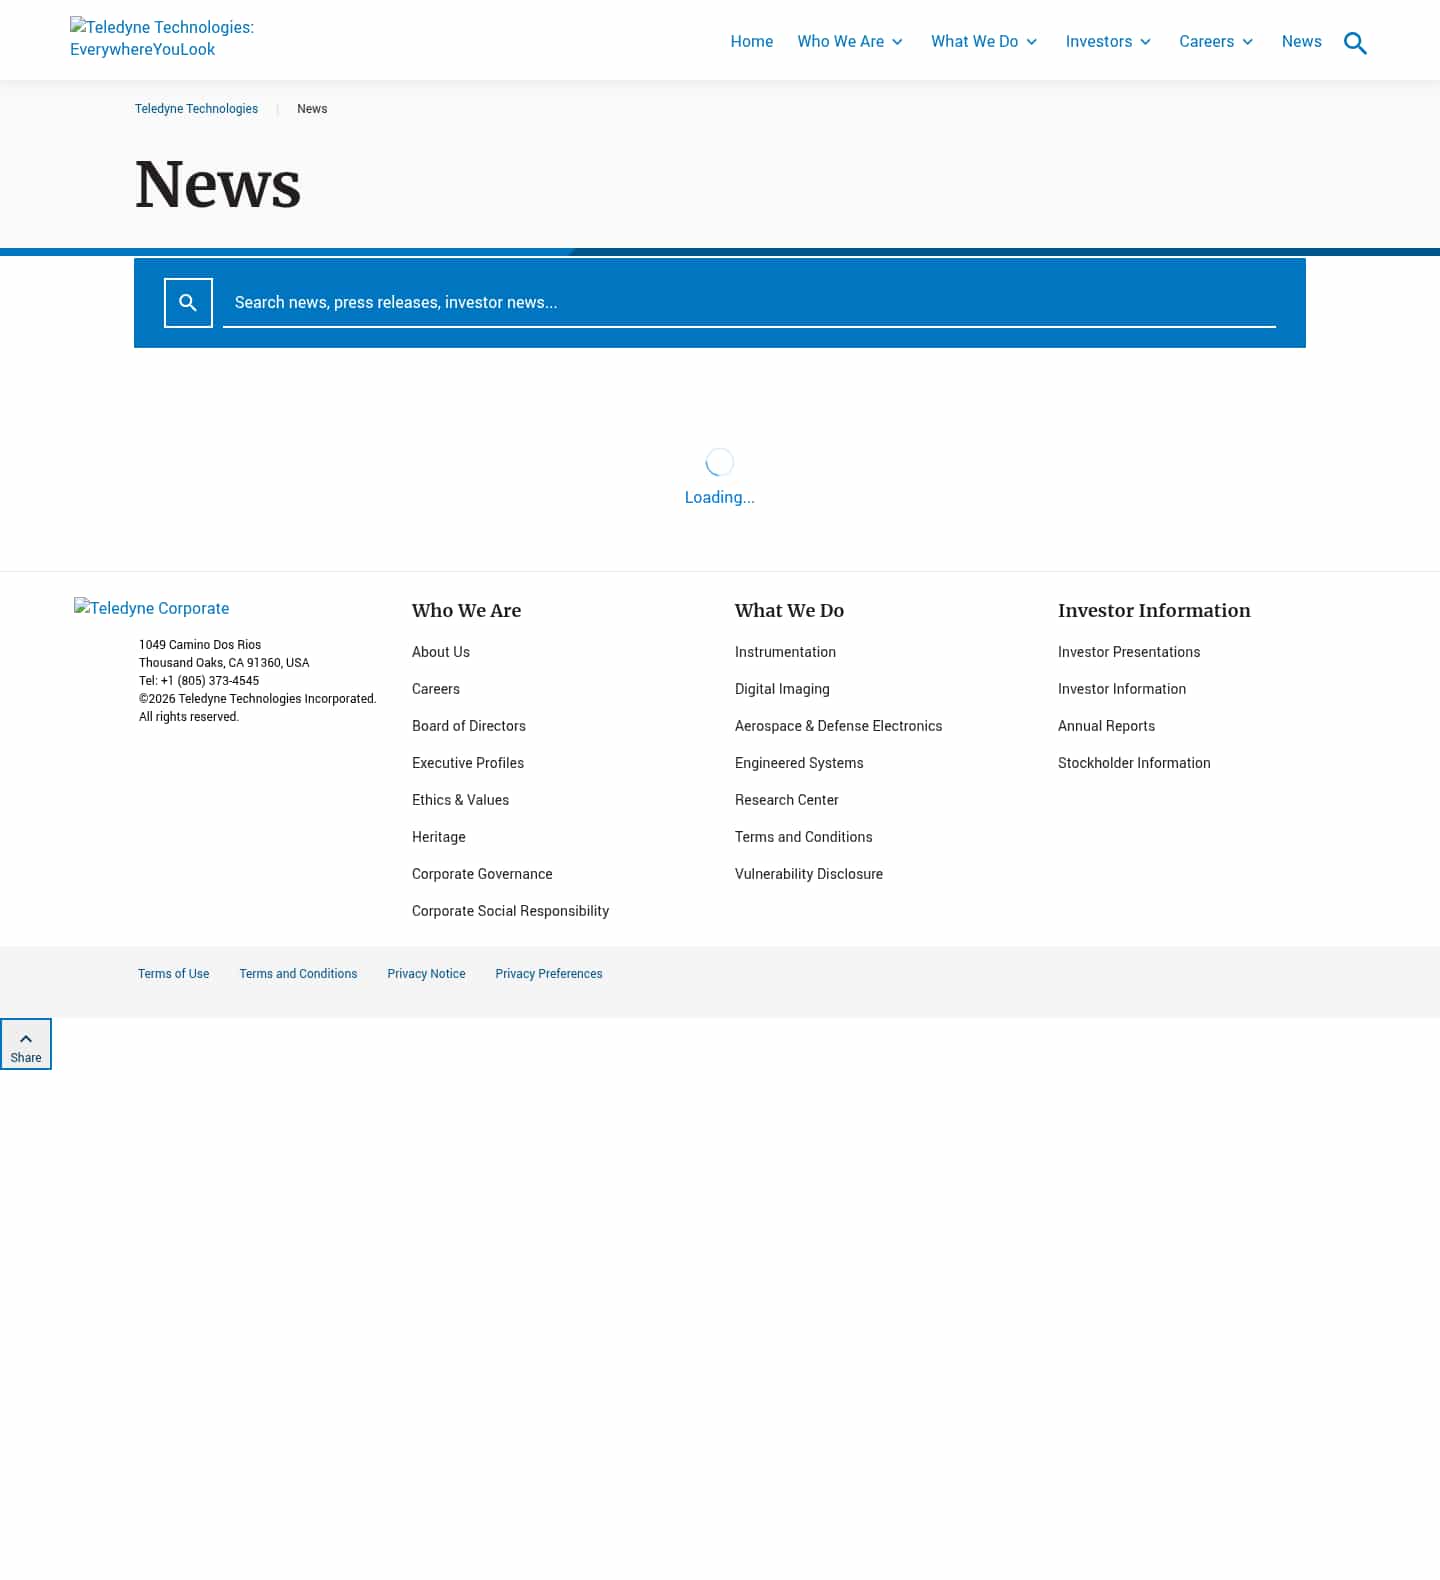Click the Share chevron-up widget
Viewport: 1440px width, 1580px height.
[x=26, y=1044]
